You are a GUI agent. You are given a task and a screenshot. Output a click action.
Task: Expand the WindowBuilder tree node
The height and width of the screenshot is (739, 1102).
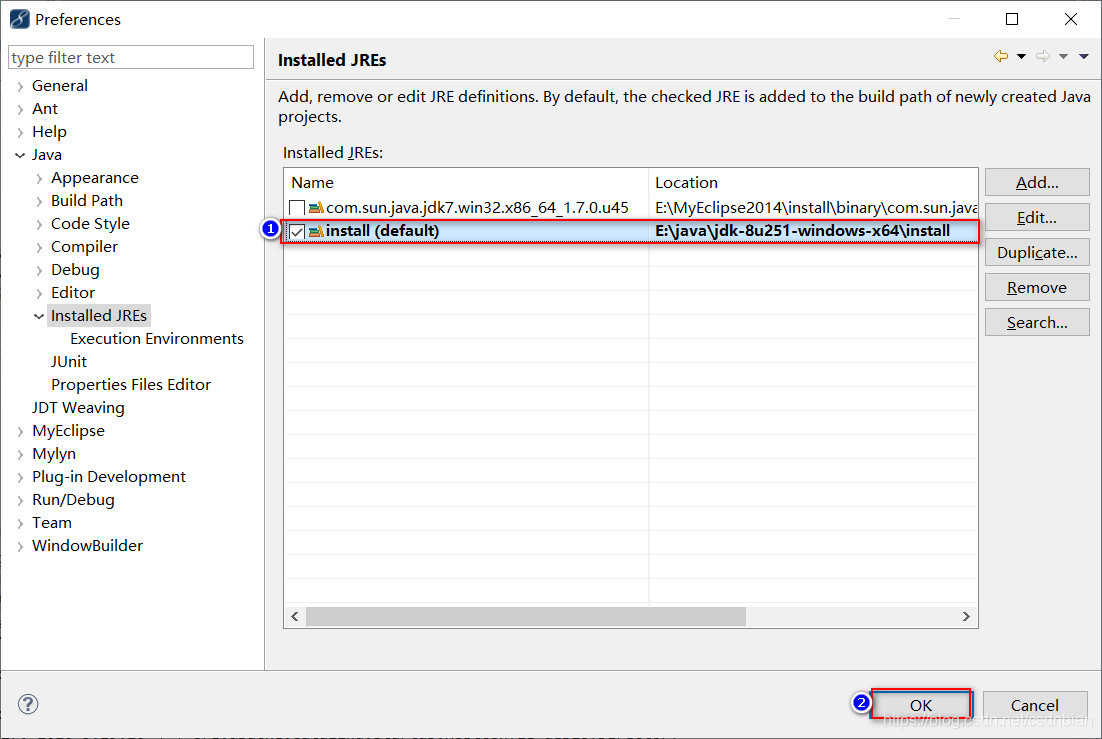coord(20,546)
